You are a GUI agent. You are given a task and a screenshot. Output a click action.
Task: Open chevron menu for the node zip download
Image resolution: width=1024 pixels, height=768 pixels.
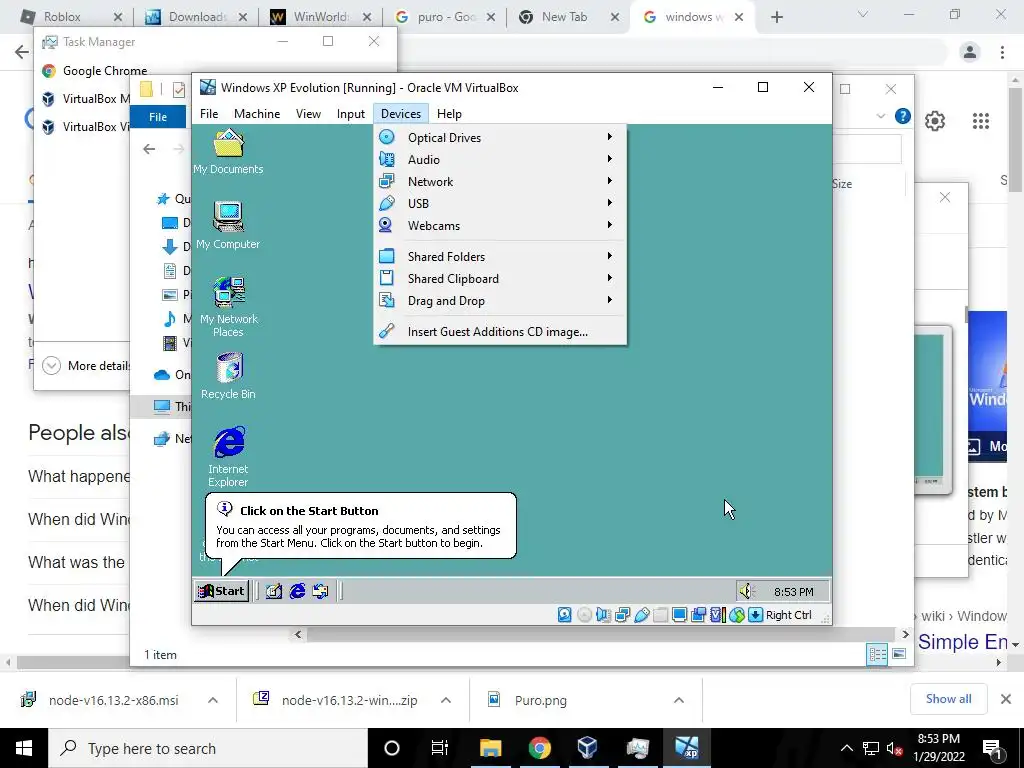coord(445,700)
